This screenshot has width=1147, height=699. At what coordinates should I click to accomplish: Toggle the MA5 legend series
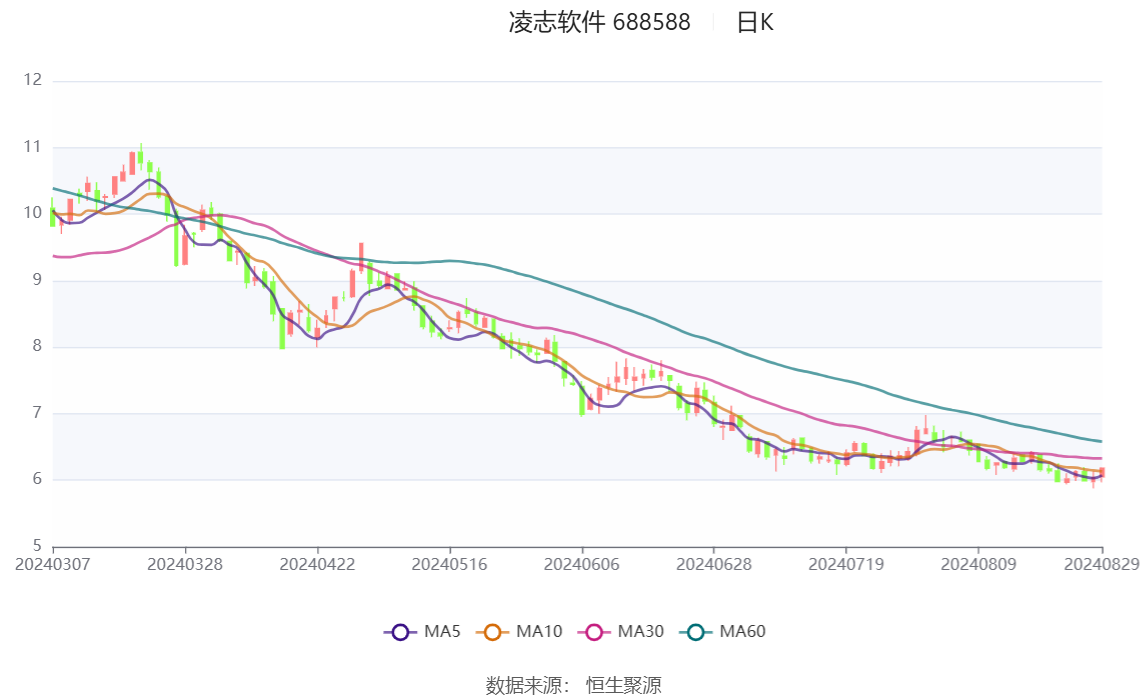pyautogui.click(x=422, y=632)
